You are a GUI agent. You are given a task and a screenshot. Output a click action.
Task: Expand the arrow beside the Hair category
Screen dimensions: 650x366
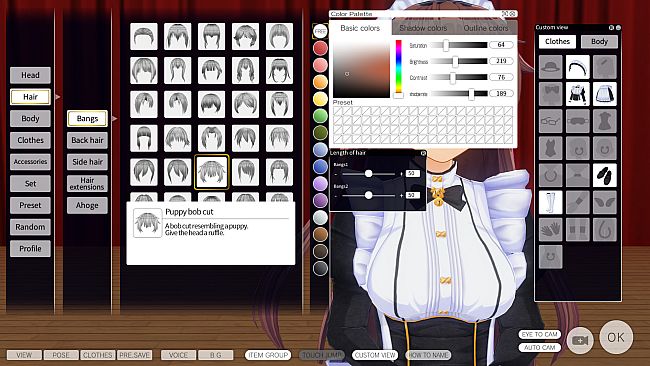coord(58,97)
